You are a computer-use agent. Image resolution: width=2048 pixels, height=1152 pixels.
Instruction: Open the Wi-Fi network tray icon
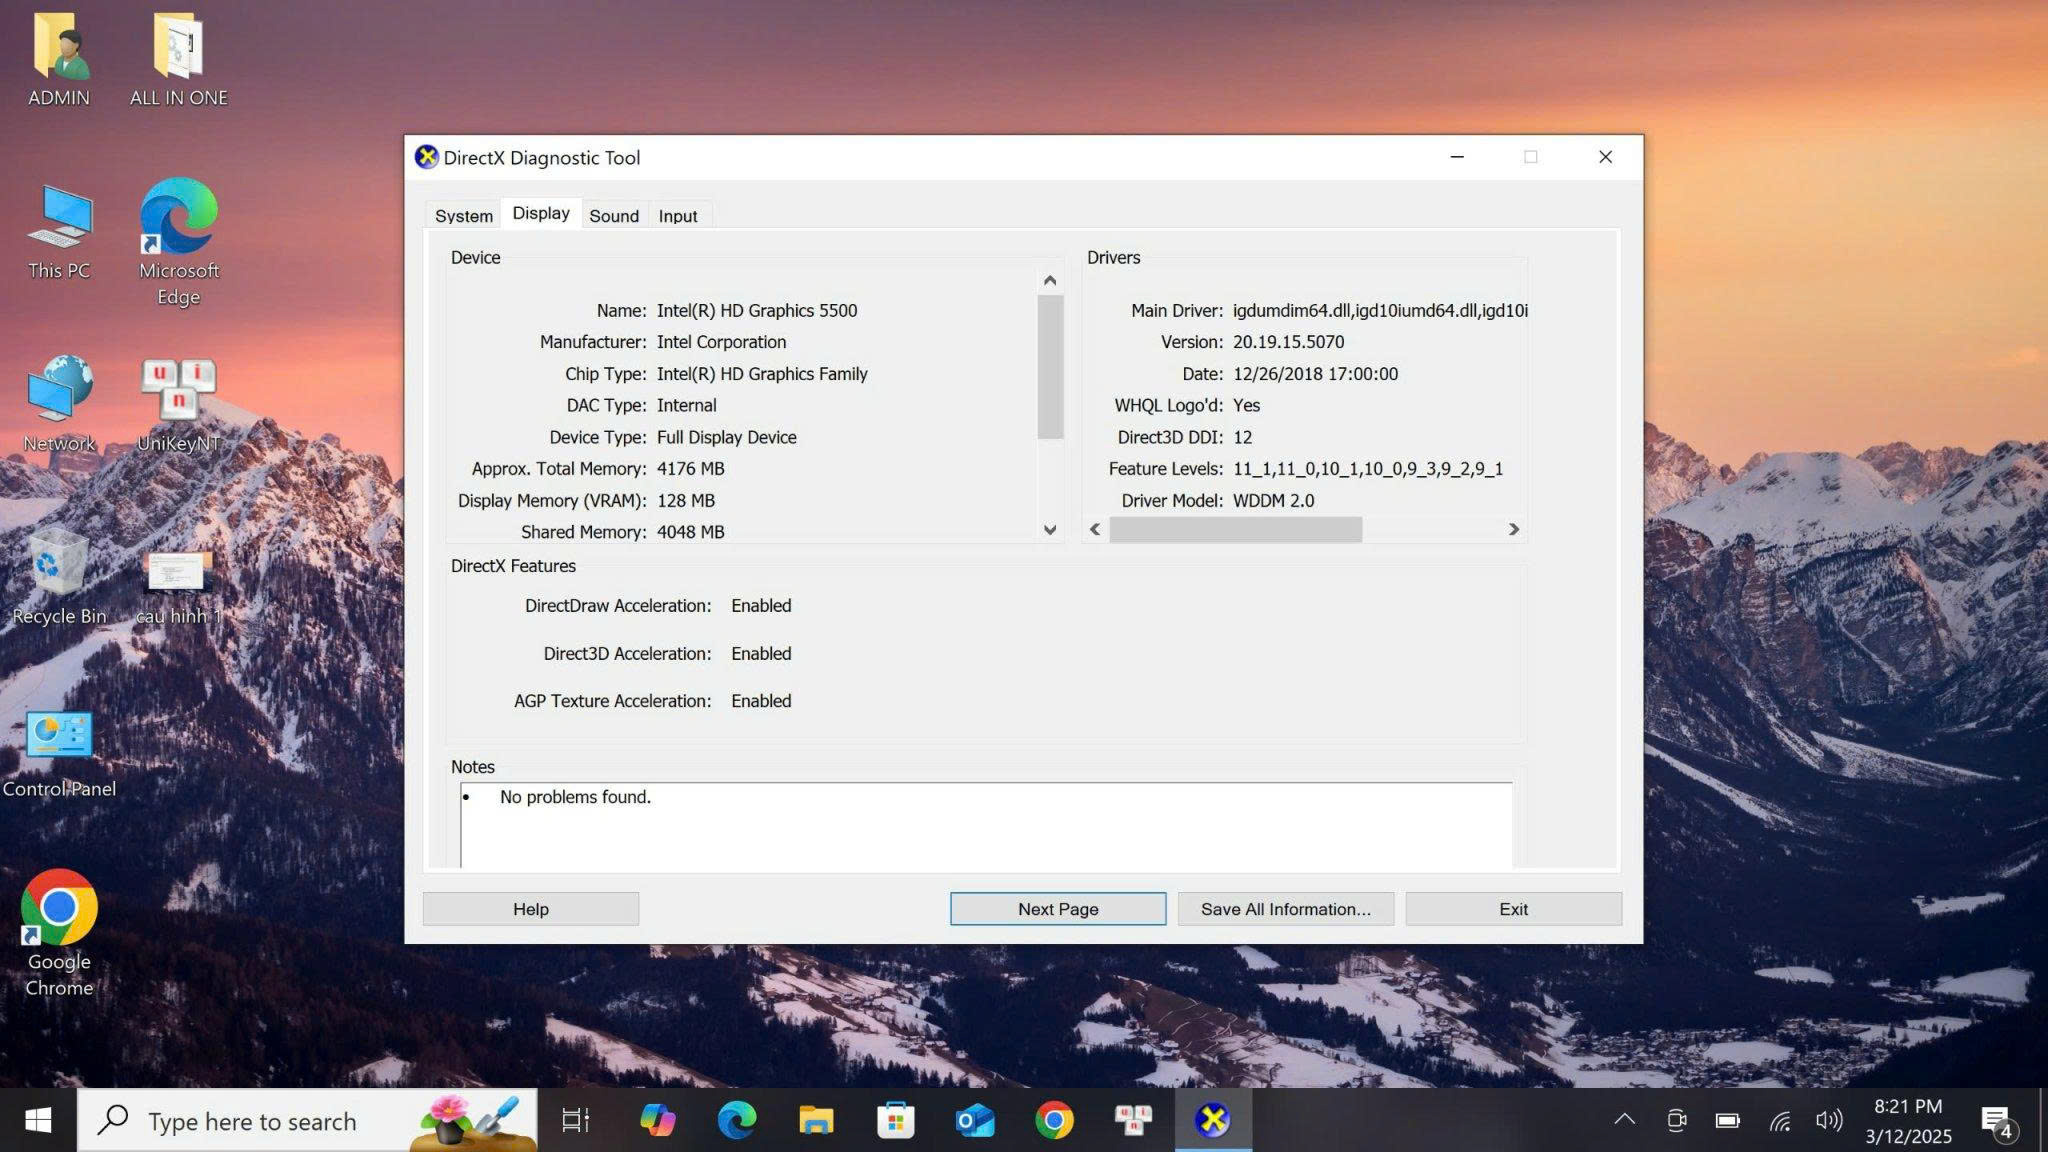click(x=1779, y=1120)
